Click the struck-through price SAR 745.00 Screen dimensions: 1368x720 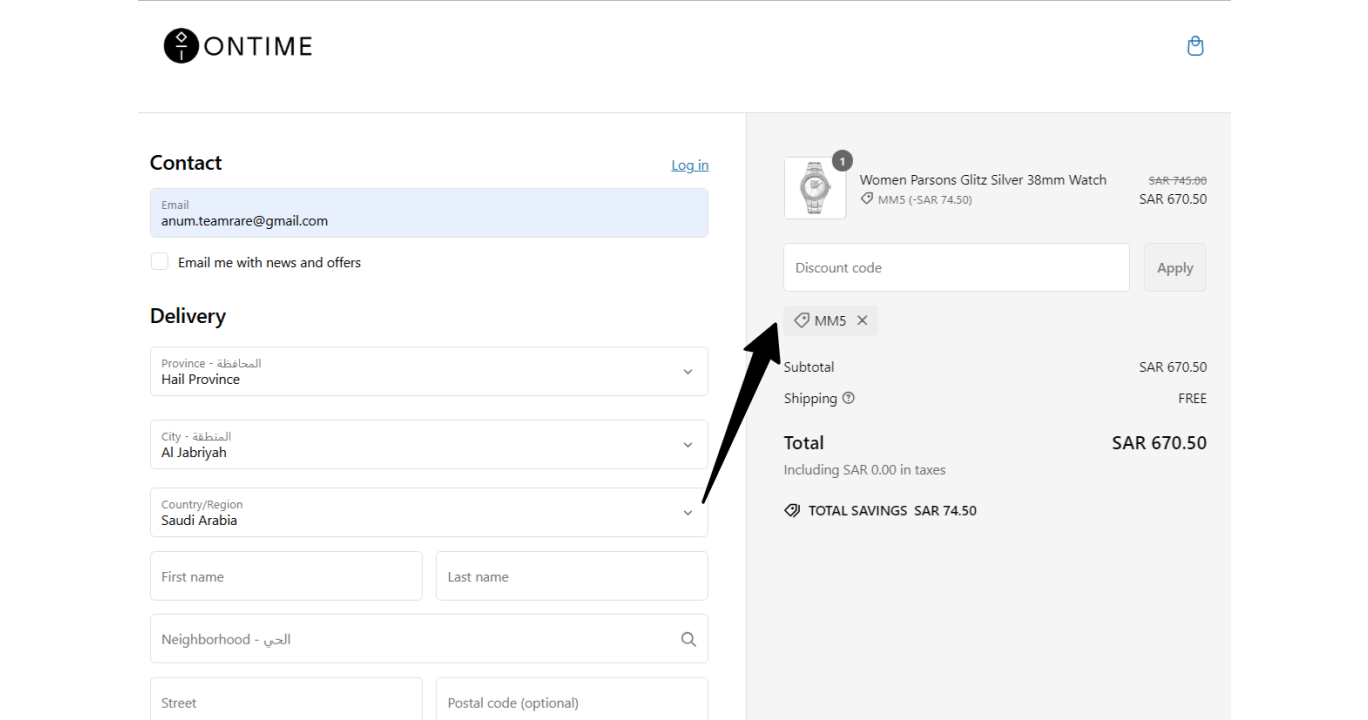click(x=1177, y=181)
